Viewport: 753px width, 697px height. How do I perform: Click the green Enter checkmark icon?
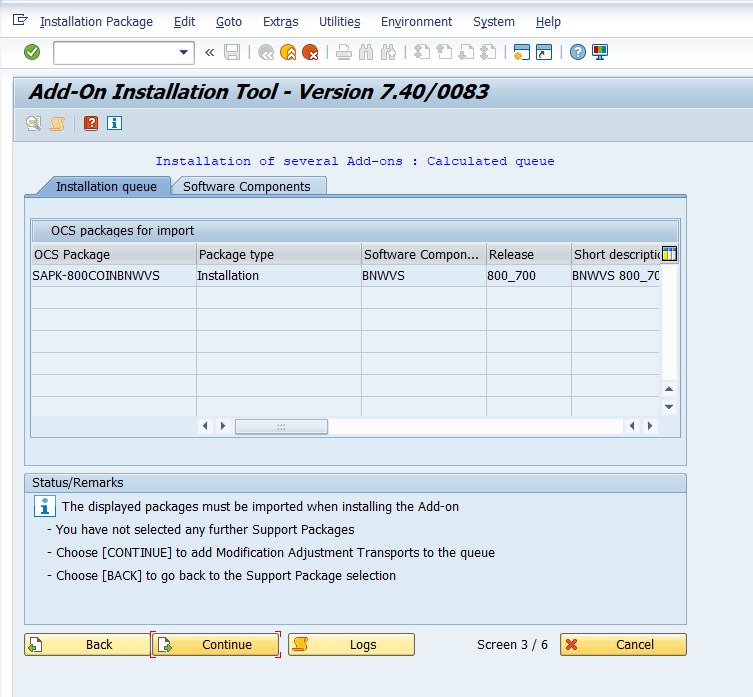click(x=32, y=52)
